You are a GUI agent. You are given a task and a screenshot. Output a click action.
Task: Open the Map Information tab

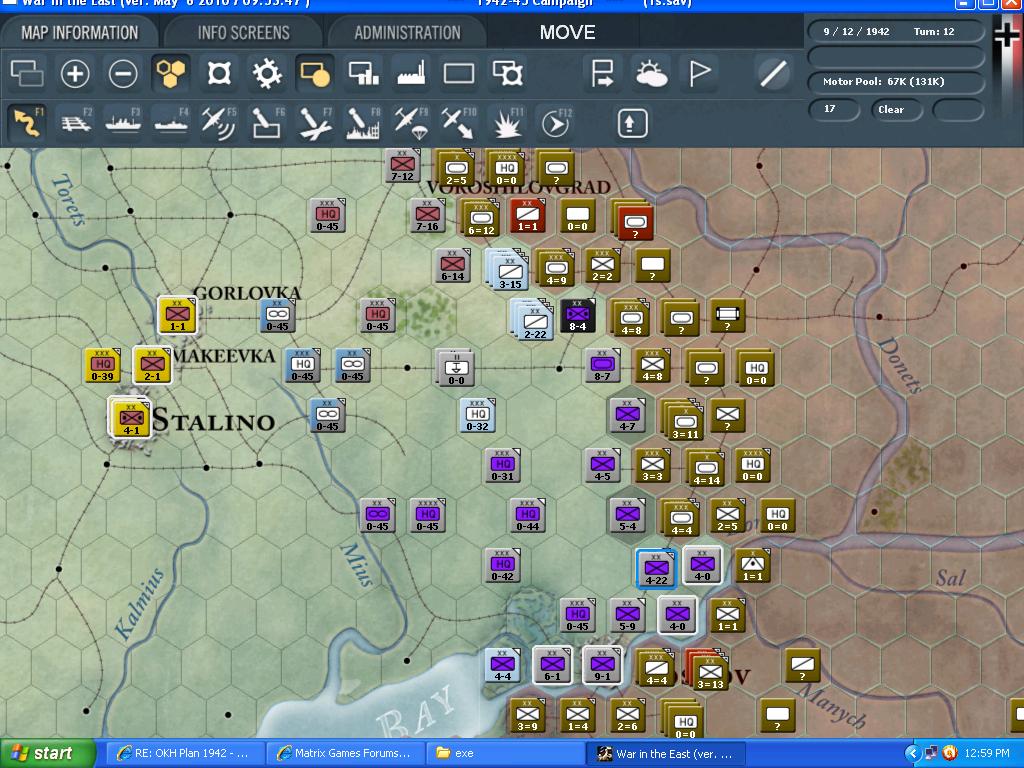click(79, 33)
